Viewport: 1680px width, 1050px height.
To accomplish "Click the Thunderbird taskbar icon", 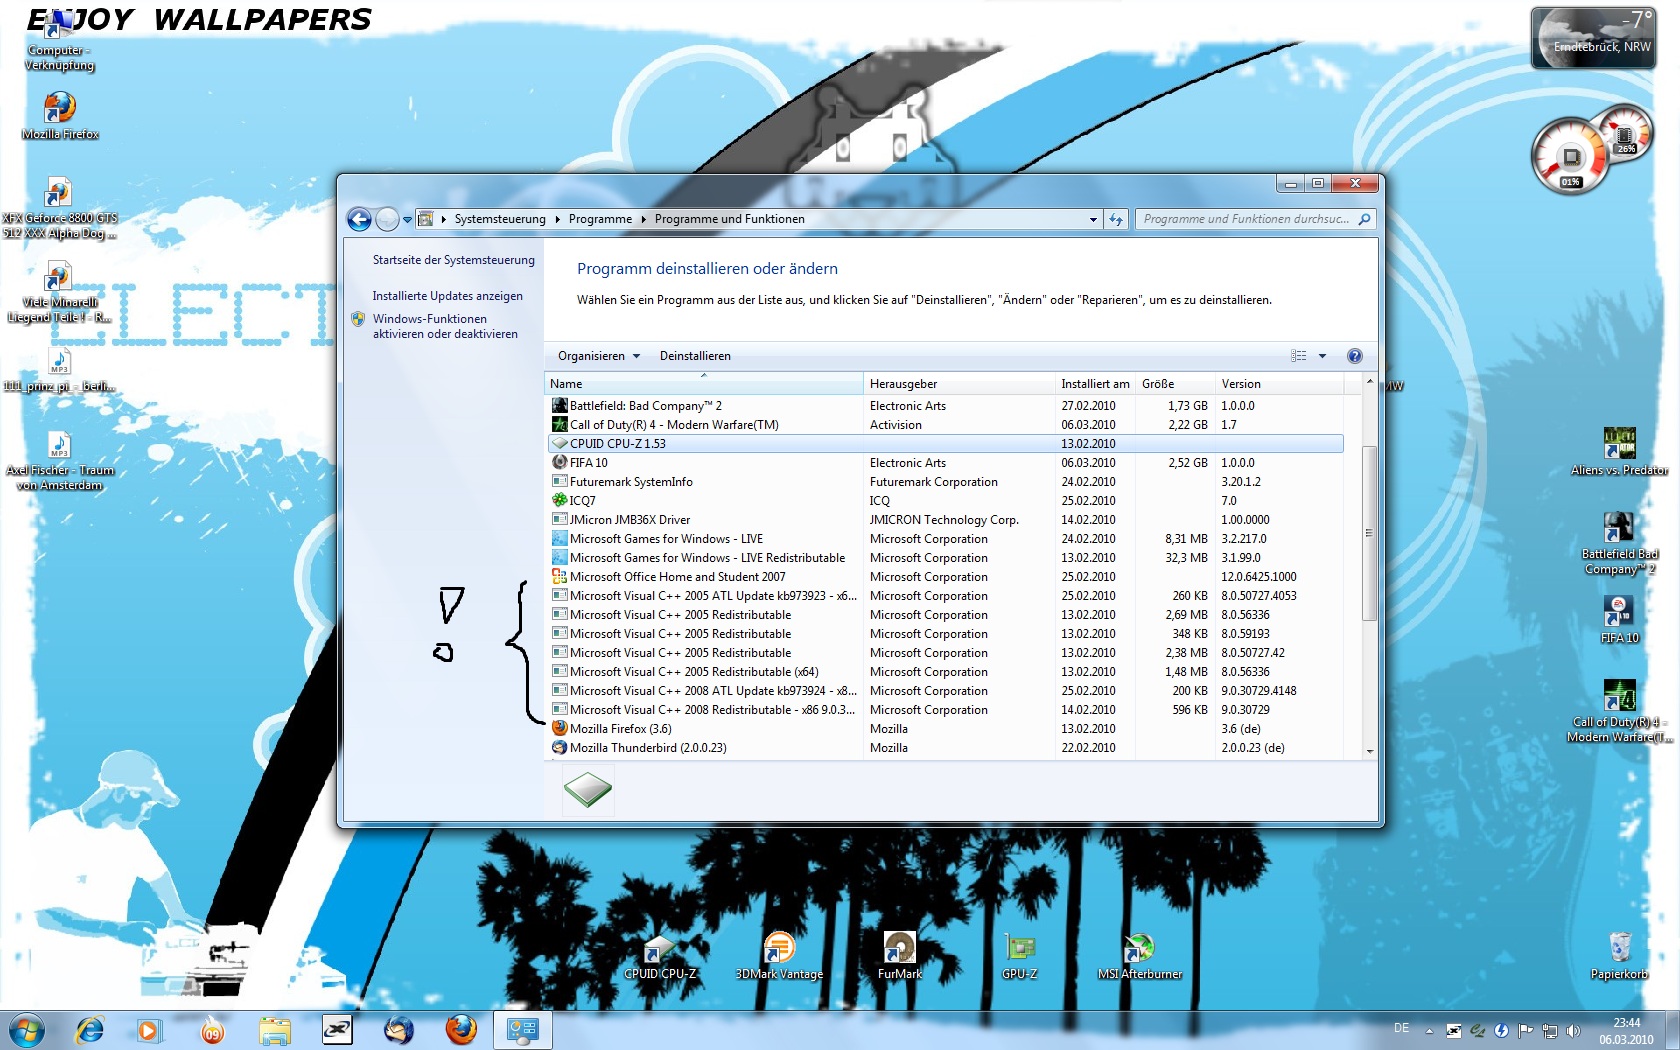I will tap(399, 1030).
